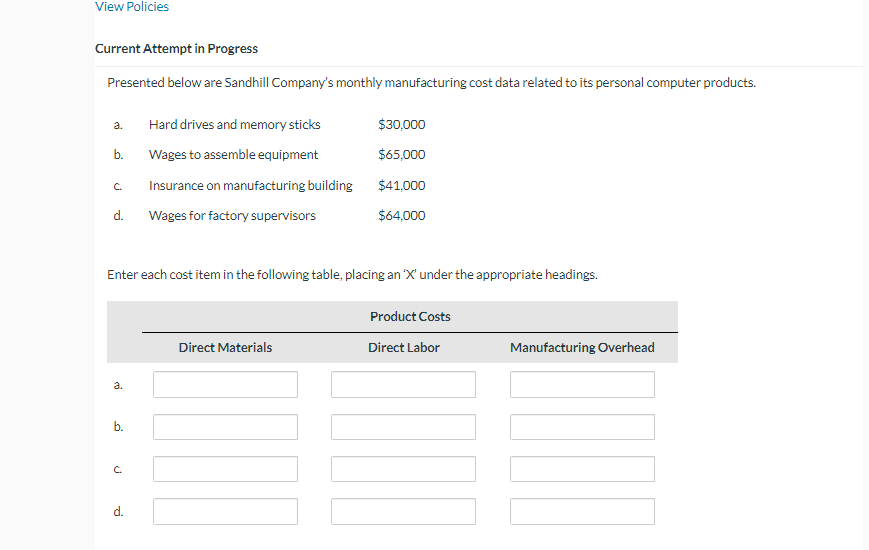The width and height of the screenshot is (869, 550).
Task: Click Direct Labor field for row d
Action: tap(403, 511)
